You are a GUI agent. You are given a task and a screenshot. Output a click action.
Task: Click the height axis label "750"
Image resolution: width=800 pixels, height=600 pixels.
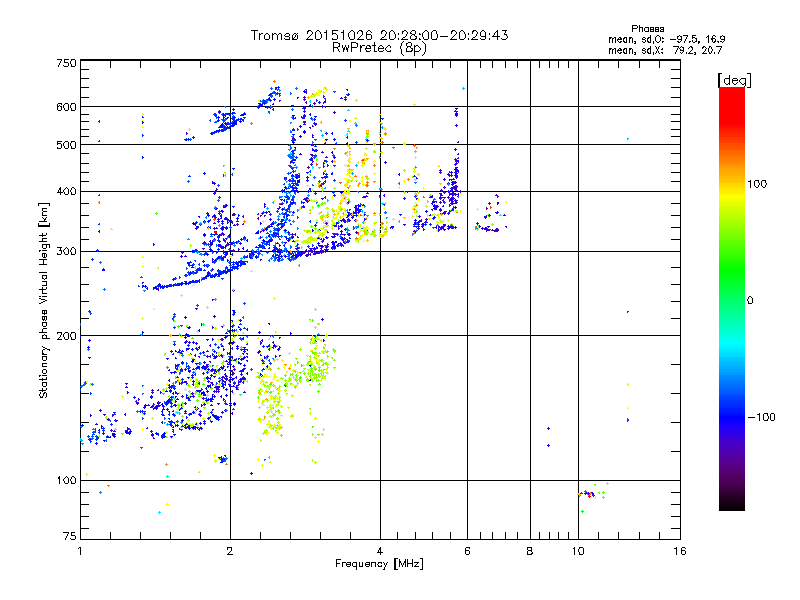pyautogui.click(x=66, y=63)
